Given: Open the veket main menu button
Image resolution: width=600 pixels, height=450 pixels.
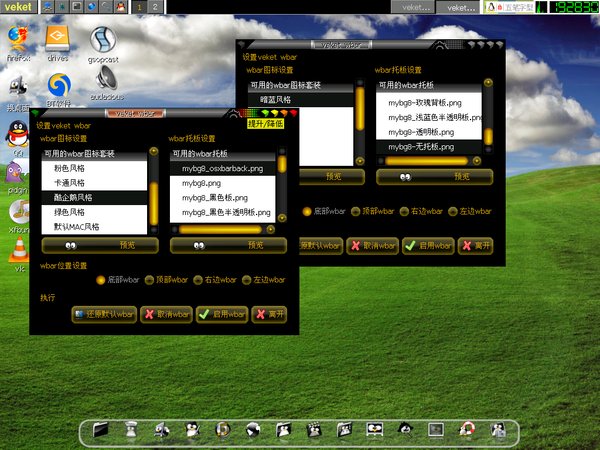Looking at the screenshot, I should tap(18, 7).
